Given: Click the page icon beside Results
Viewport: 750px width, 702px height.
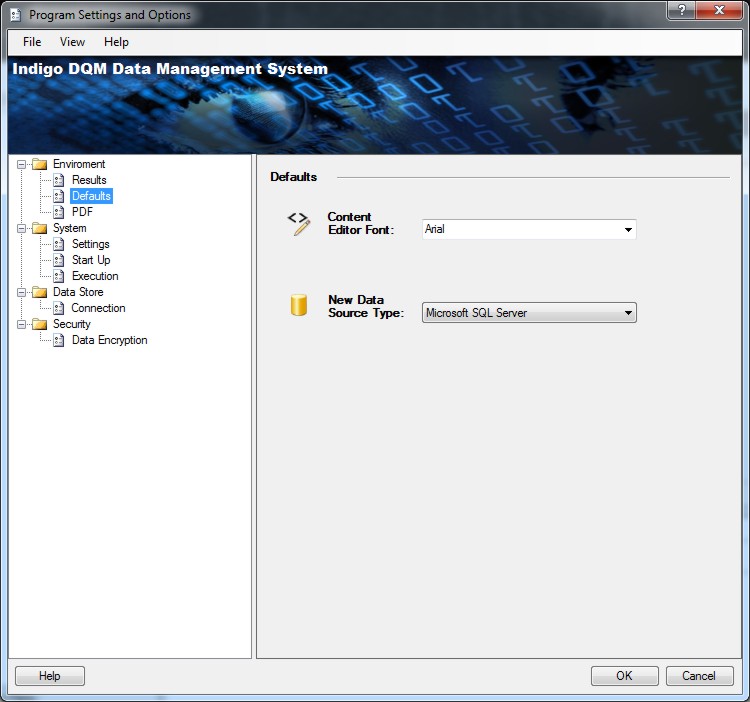Looking at the screenshot, I should (x=59, y=180).
